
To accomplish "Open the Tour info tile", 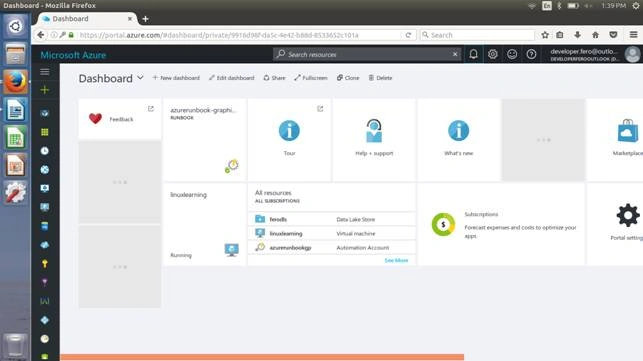I will click(289, 139).
